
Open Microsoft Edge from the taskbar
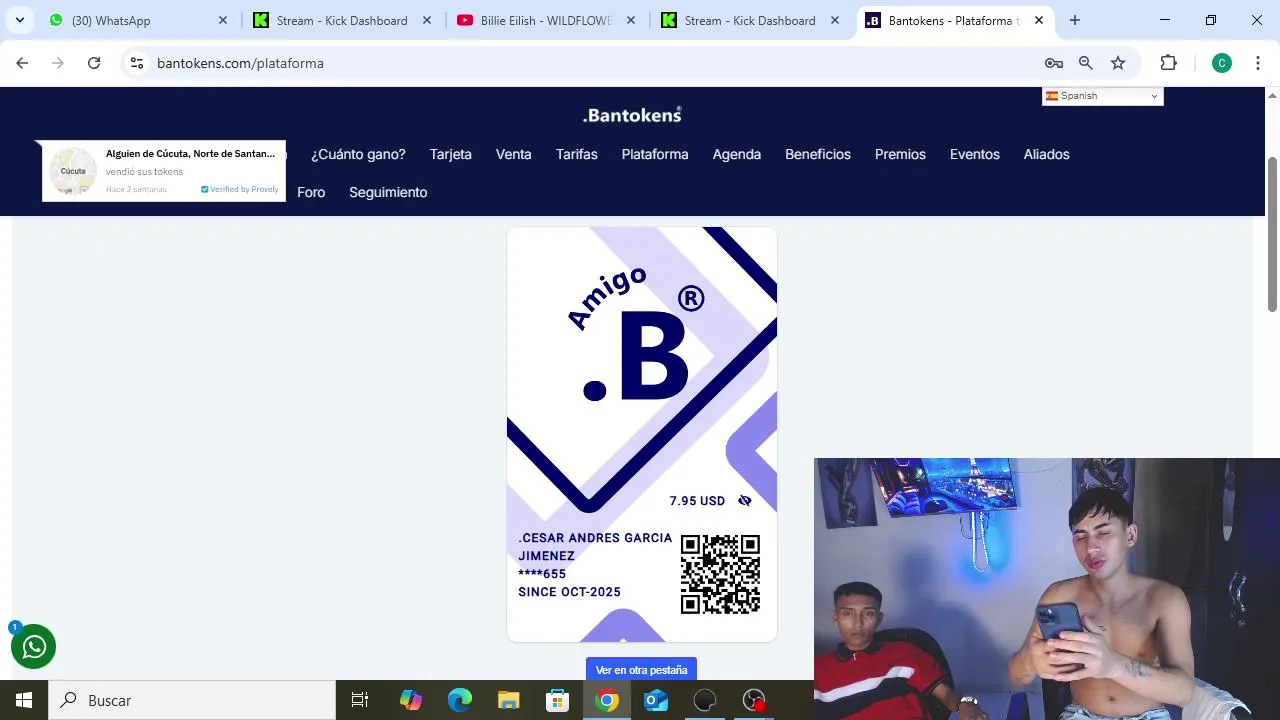(x=459, y=700)
